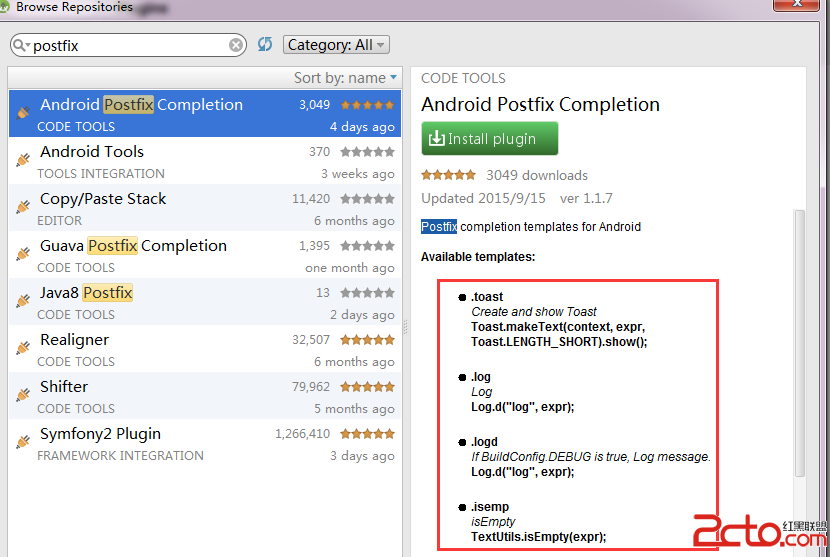Open the Sort by: name dropdown
Image resolution: width=830 pixels, height=557 pixels.
pos(345,78)
